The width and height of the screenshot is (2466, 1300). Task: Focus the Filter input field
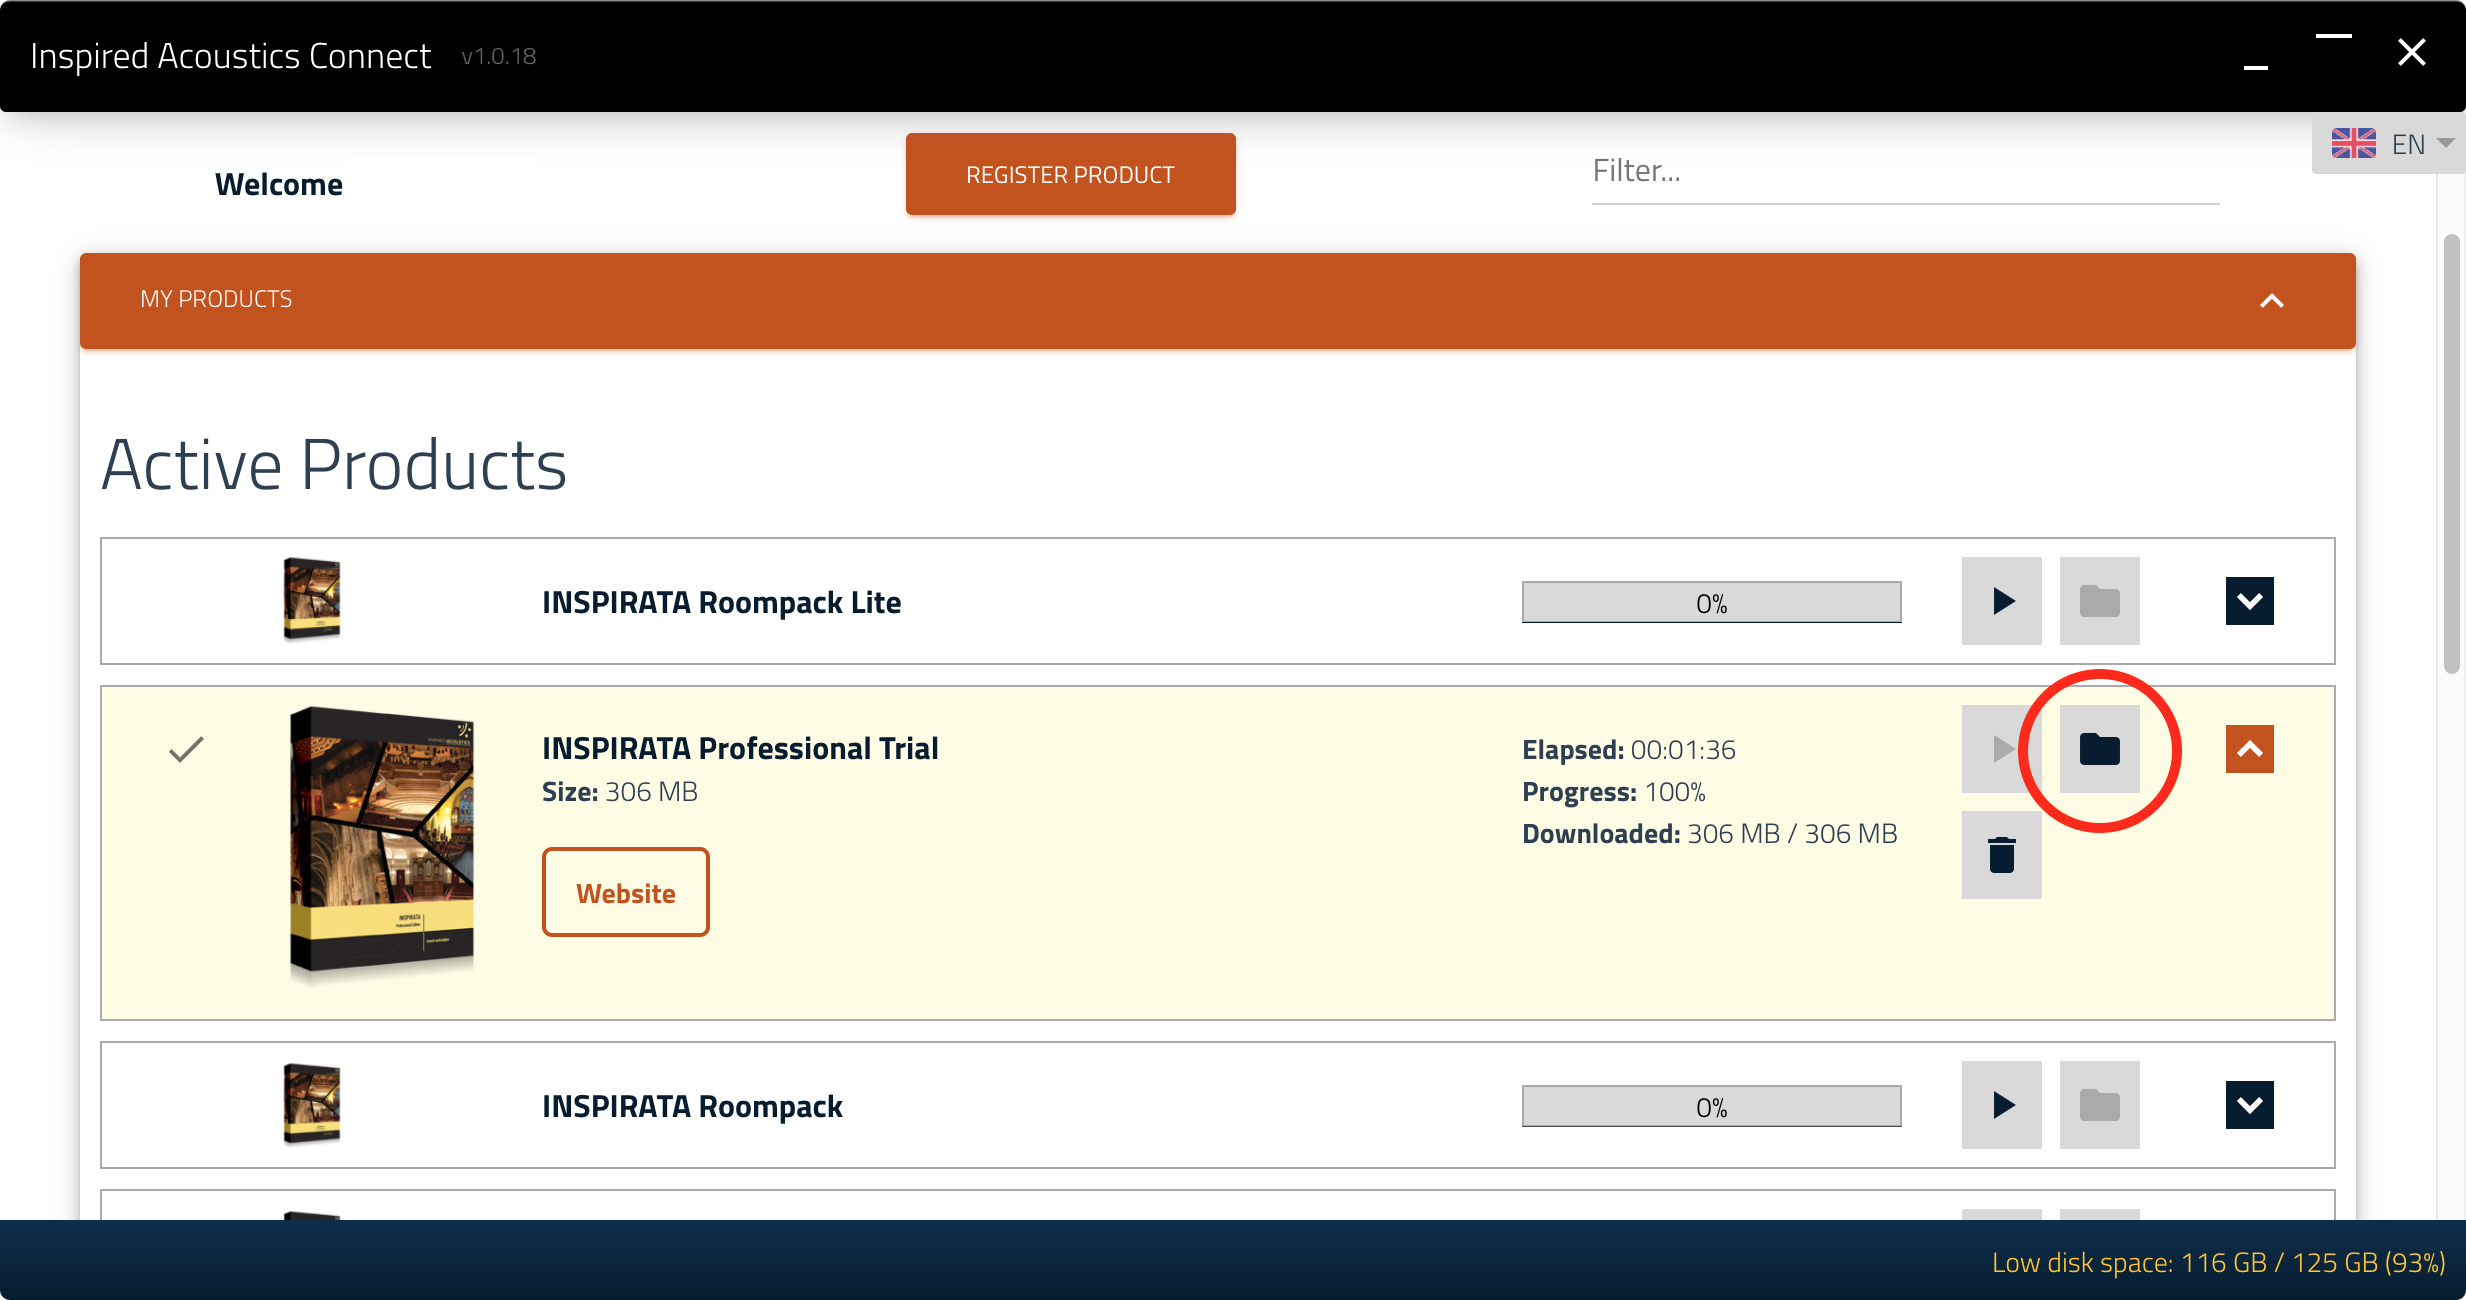point(1905,172)
